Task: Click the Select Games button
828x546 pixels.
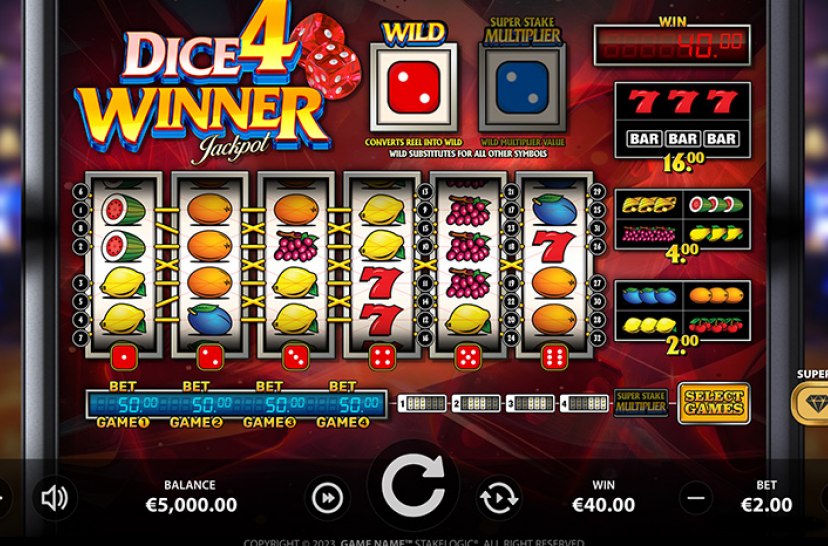Action: [x=713, y=403]
